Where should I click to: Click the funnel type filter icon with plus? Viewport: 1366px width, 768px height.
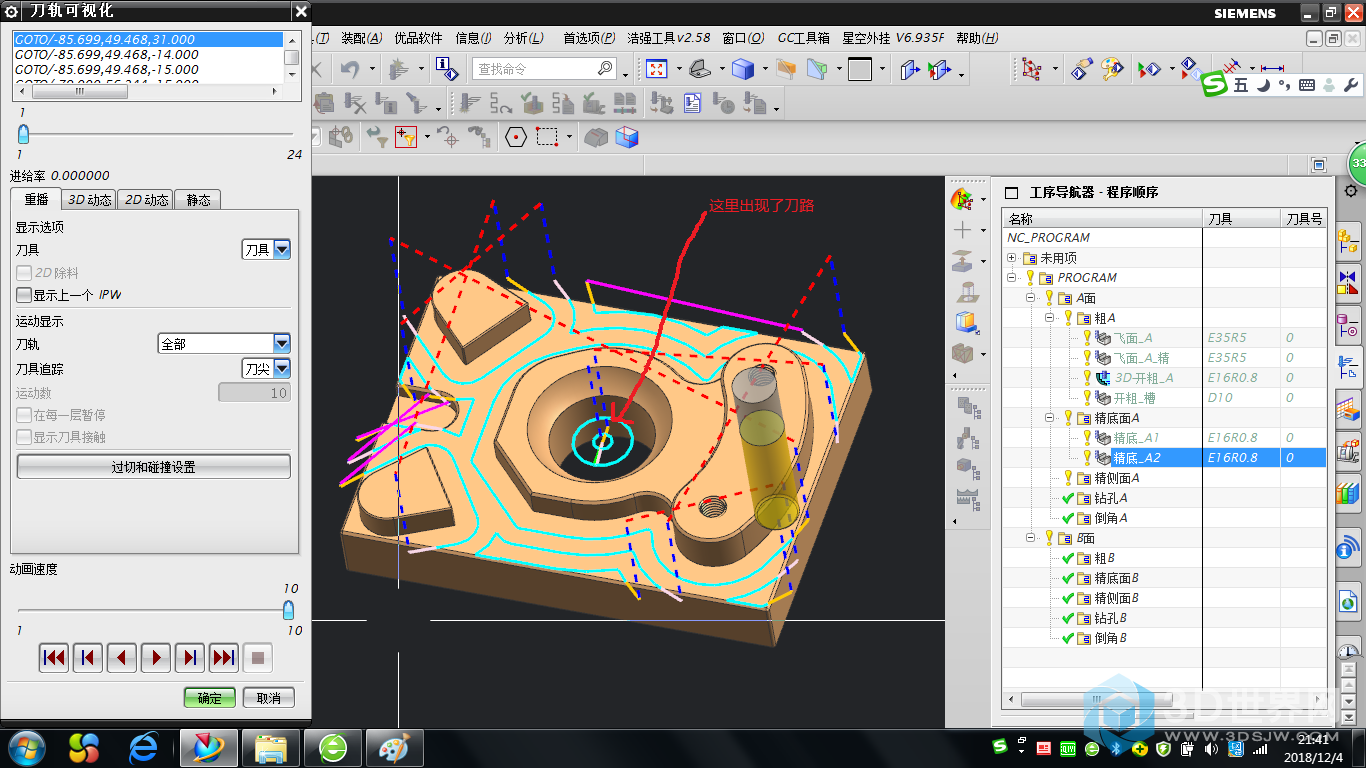click(x=405, y=137)
